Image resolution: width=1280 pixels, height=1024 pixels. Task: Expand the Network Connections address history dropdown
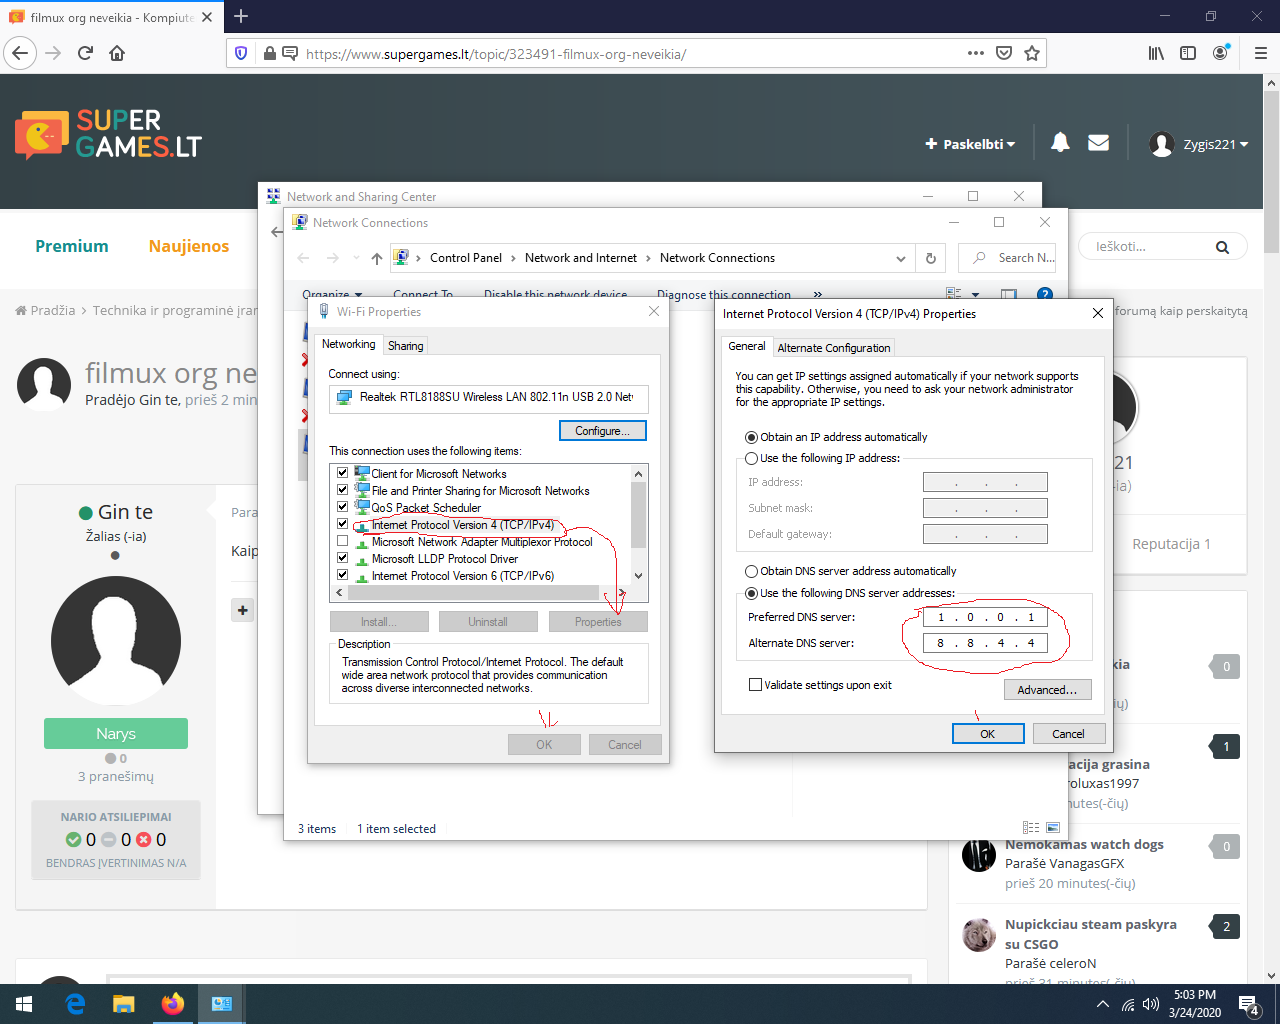(x=901, y=258)
